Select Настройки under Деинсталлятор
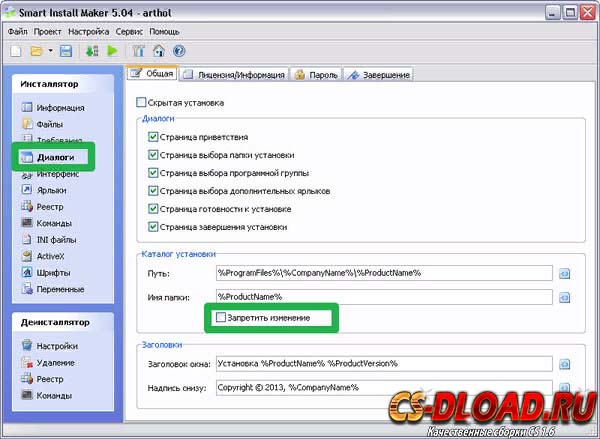Viewport: 600px width, 439px height. [49, 346]
